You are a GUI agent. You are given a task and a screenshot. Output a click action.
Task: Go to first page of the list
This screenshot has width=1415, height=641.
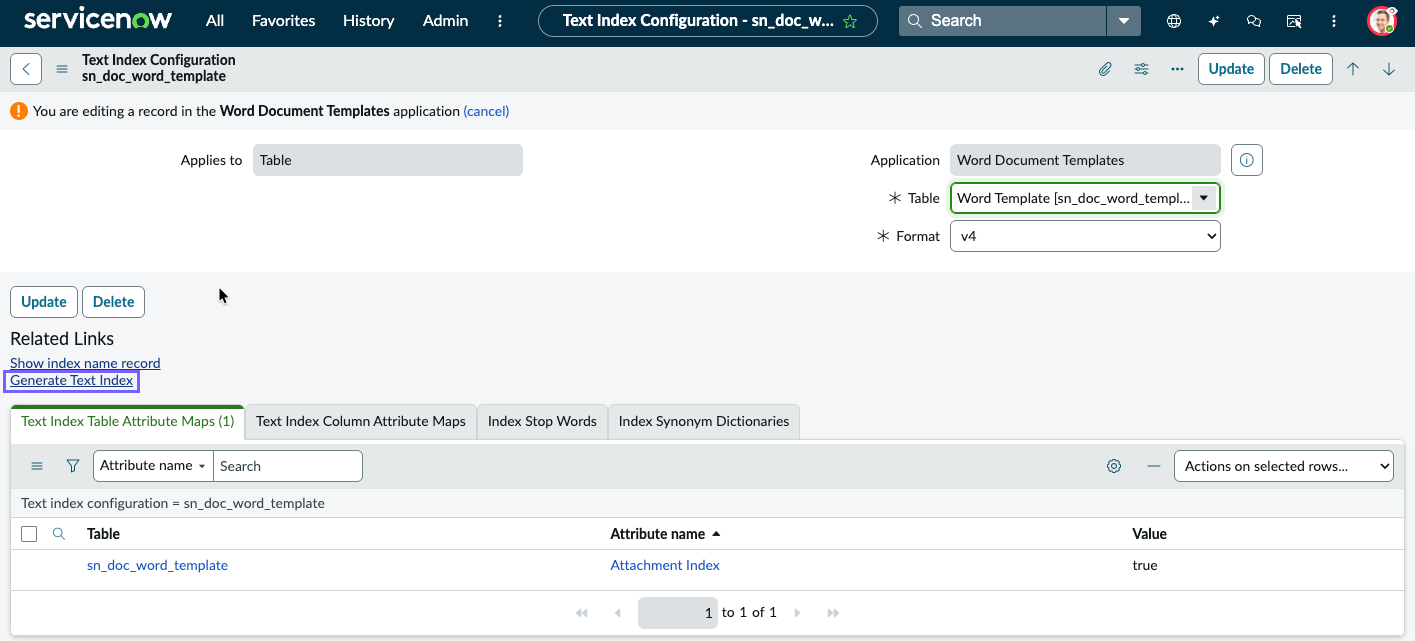pos(582,612)
